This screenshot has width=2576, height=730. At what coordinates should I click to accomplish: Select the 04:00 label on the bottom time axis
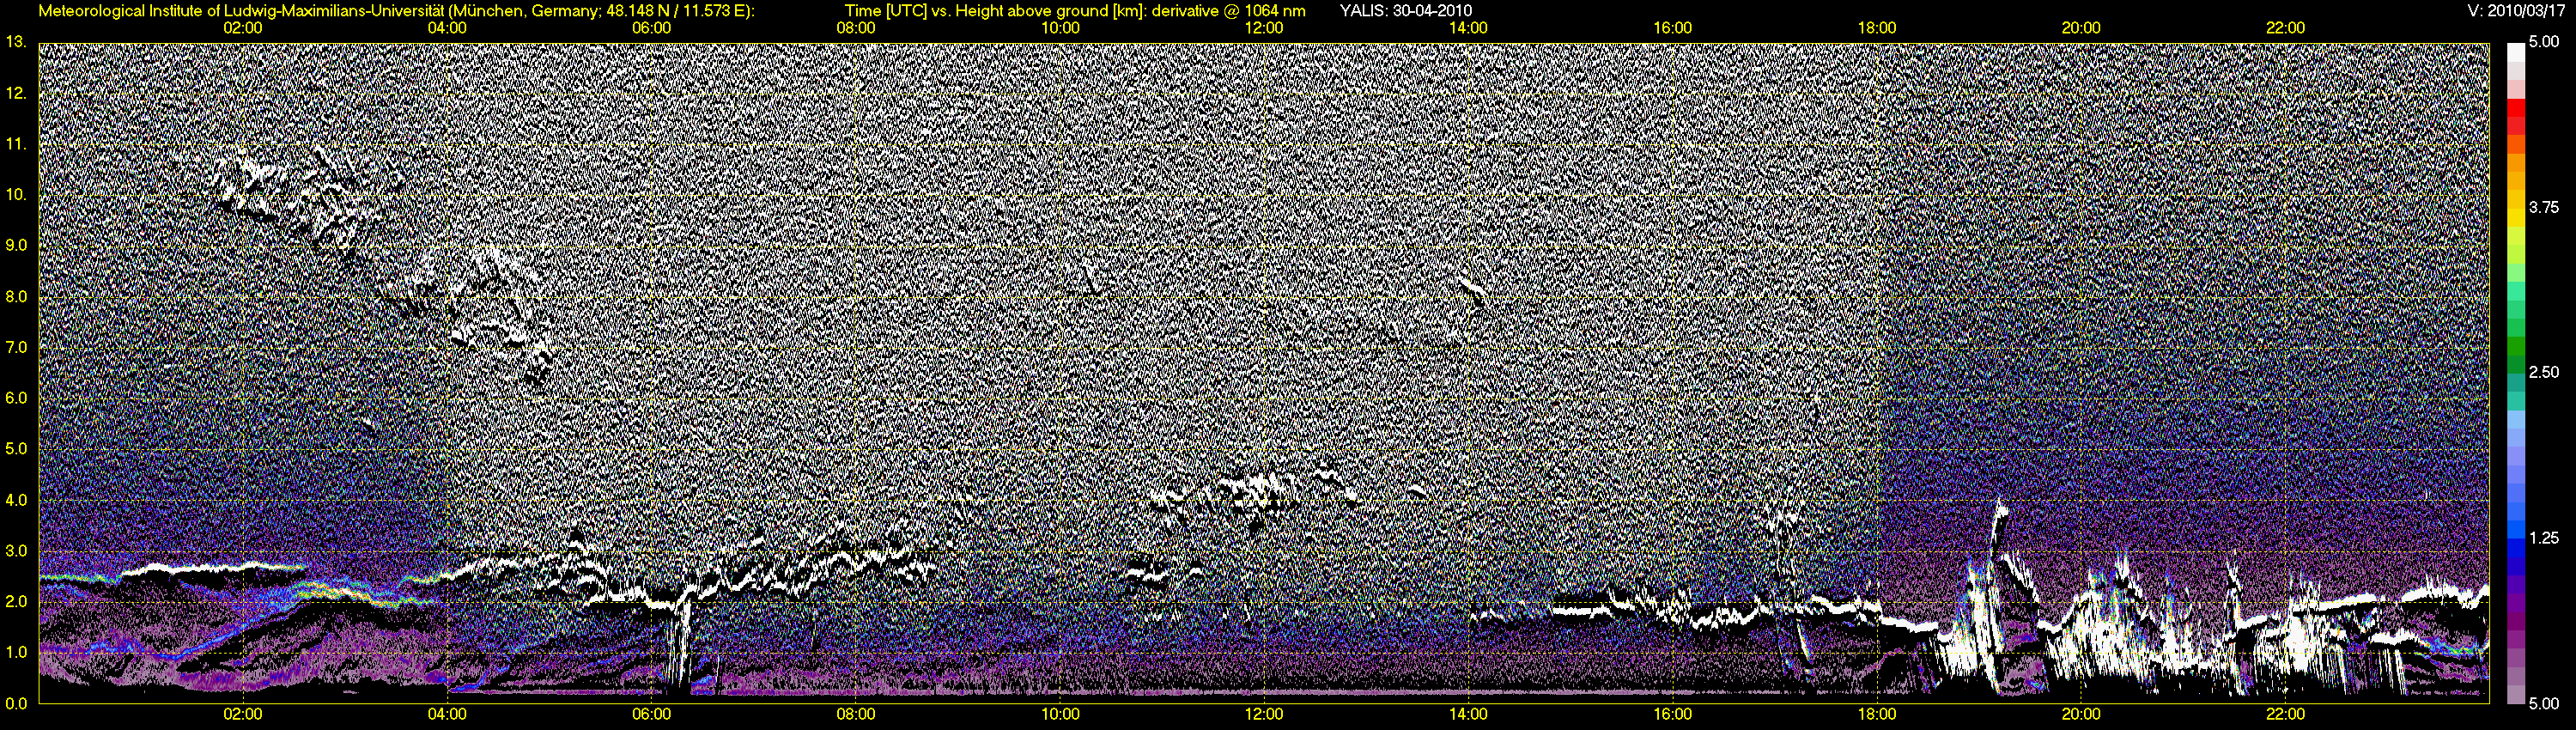(447, 714)
